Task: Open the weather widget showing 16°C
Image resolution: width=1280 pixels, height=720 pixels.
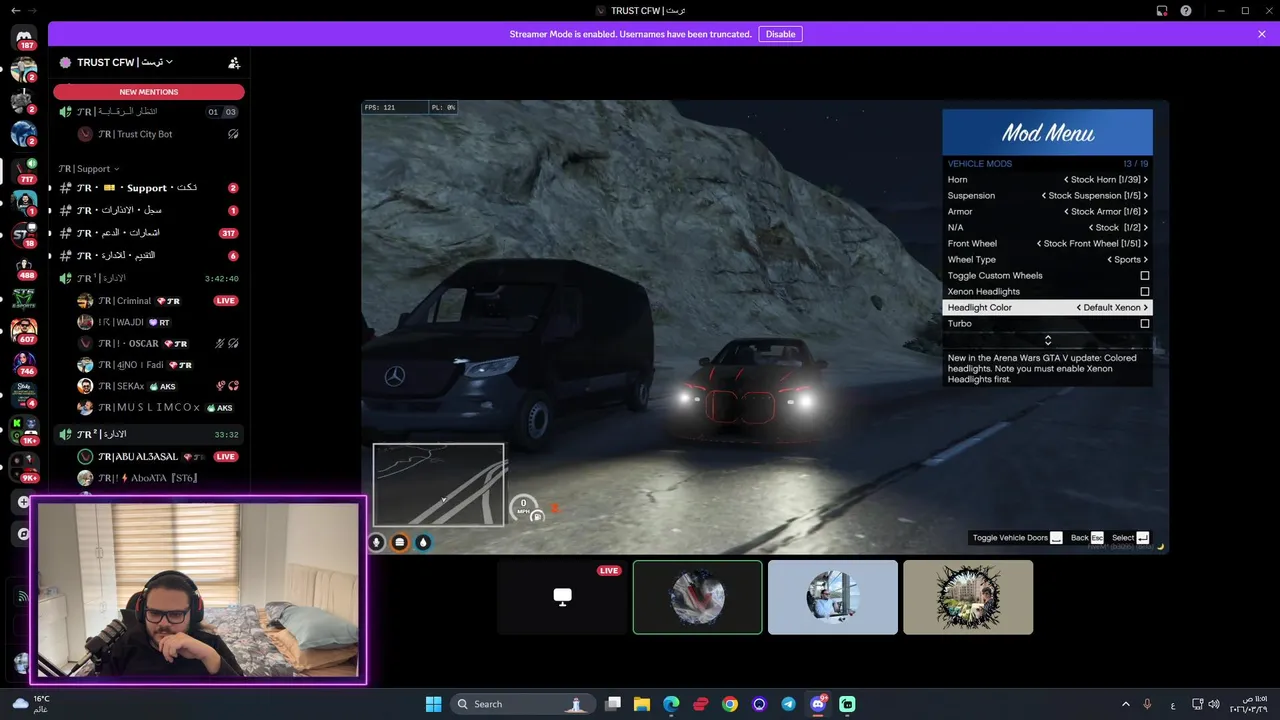Action: click(30, 704)
